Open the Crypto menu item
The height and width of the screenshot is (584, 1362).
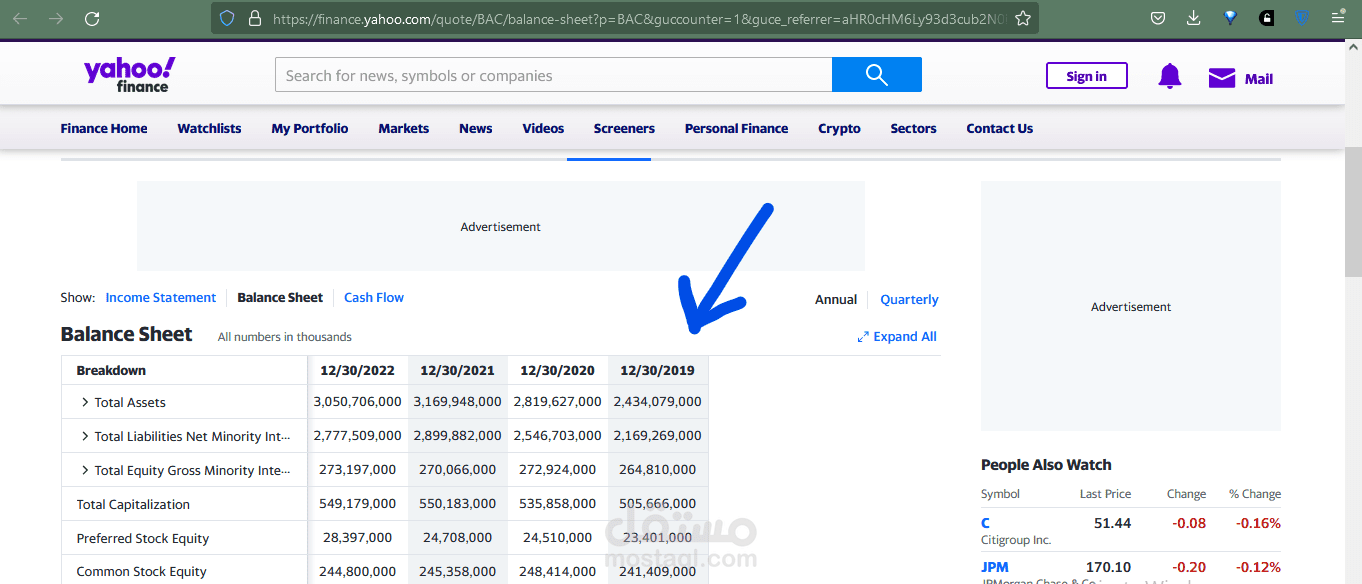pyautogui.click(x=839, y=128)
